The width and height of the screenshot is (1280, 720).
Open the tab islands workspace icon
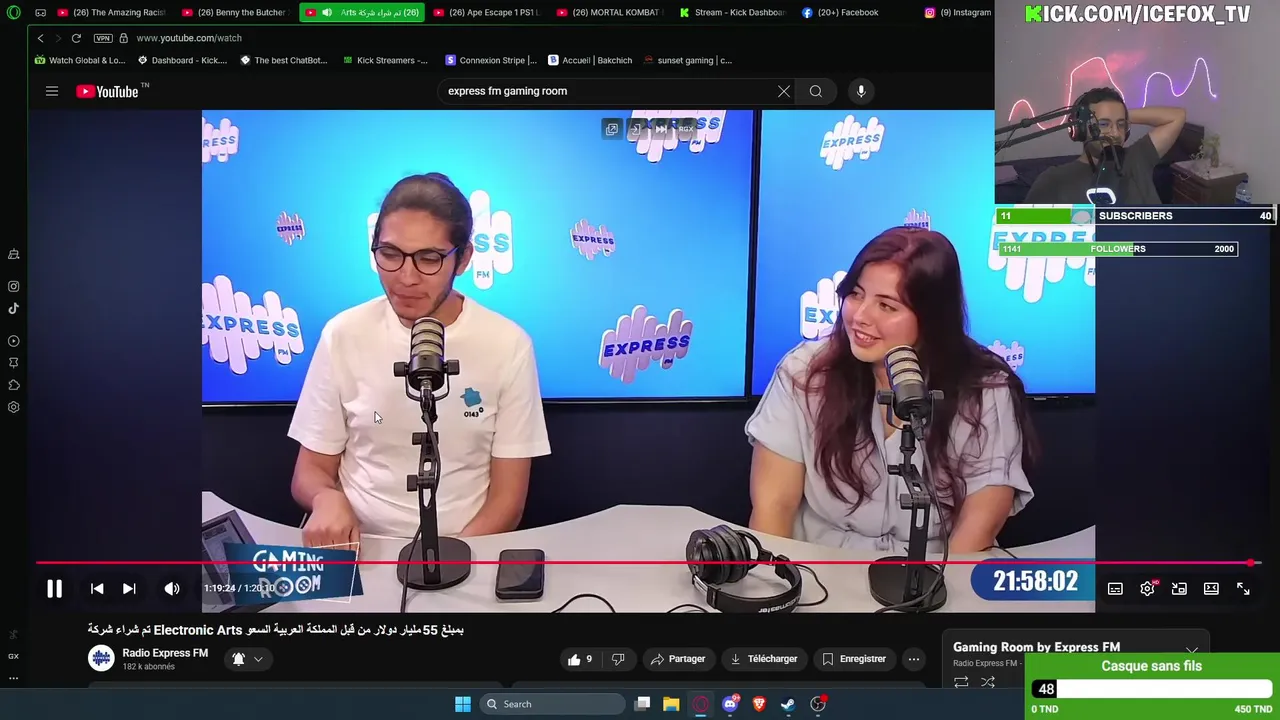tap(40, 12)
